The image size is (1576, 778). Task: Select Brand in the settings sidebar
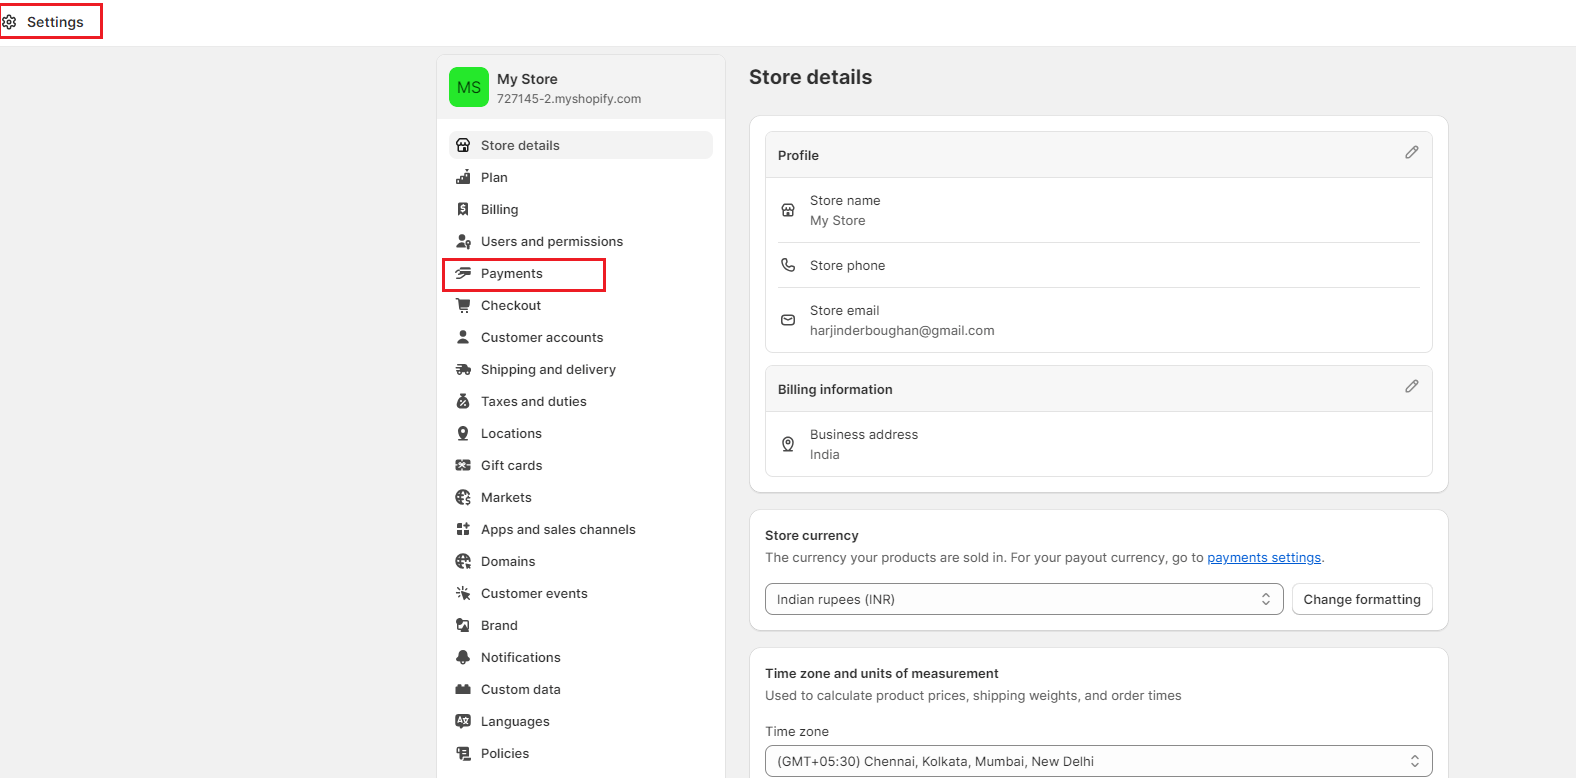[581, 625]
